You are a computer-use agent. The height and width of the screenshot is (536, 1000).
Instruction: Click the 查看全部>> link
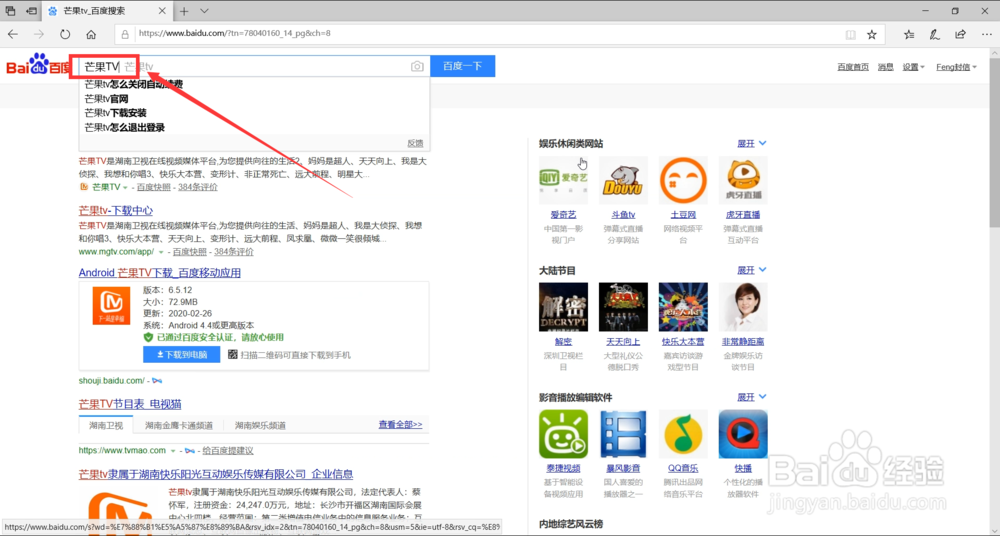coord(401,424)
